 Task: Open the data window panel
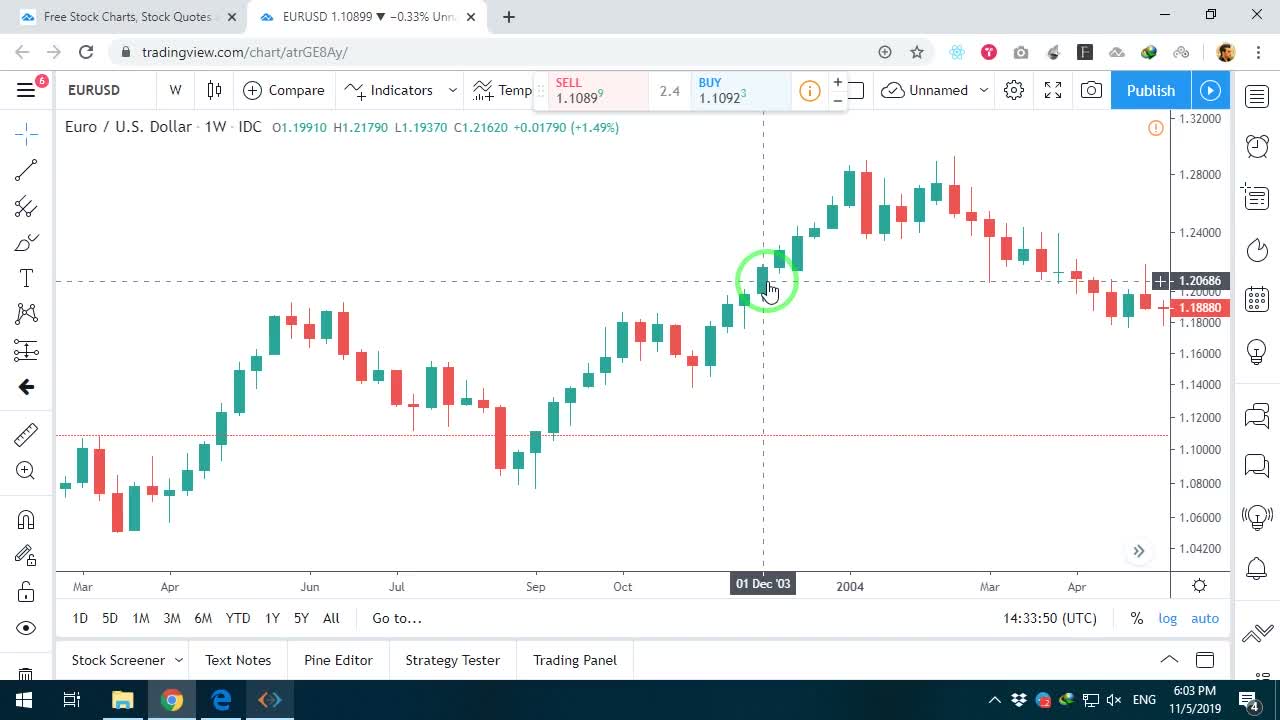coord(1257,197)
